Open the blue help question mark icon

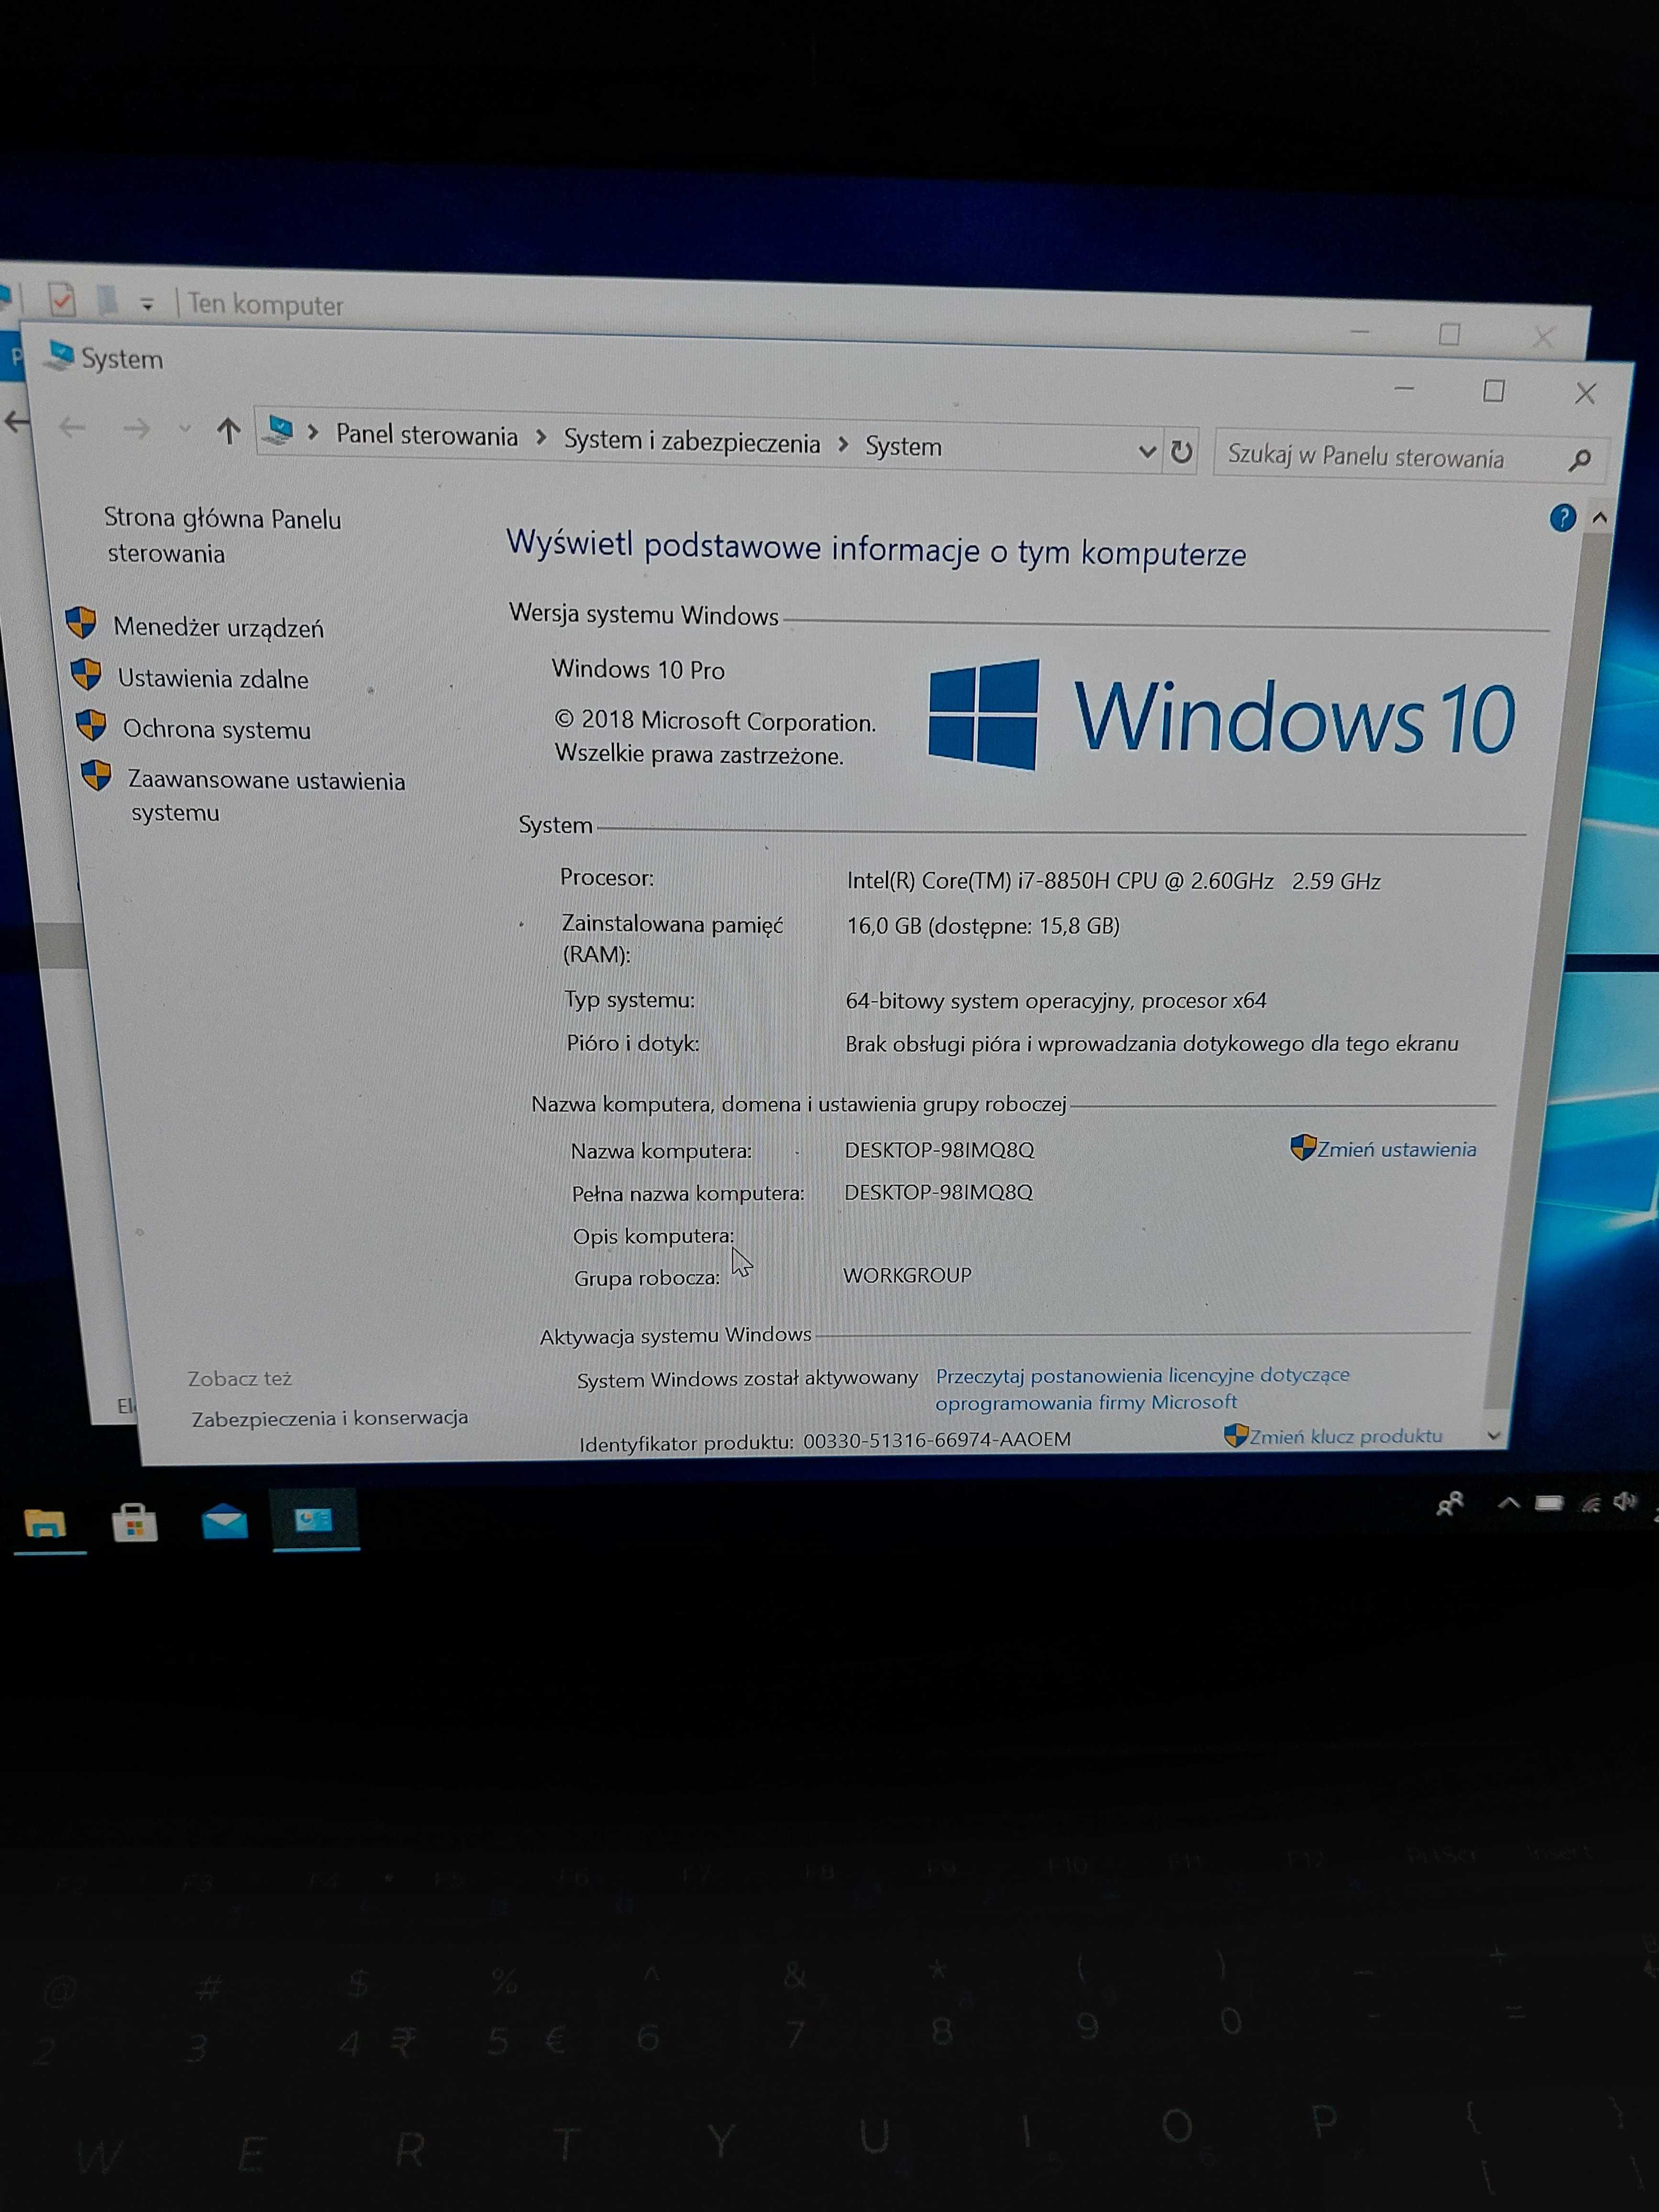pyautogui.click(x=1562, y=518)
